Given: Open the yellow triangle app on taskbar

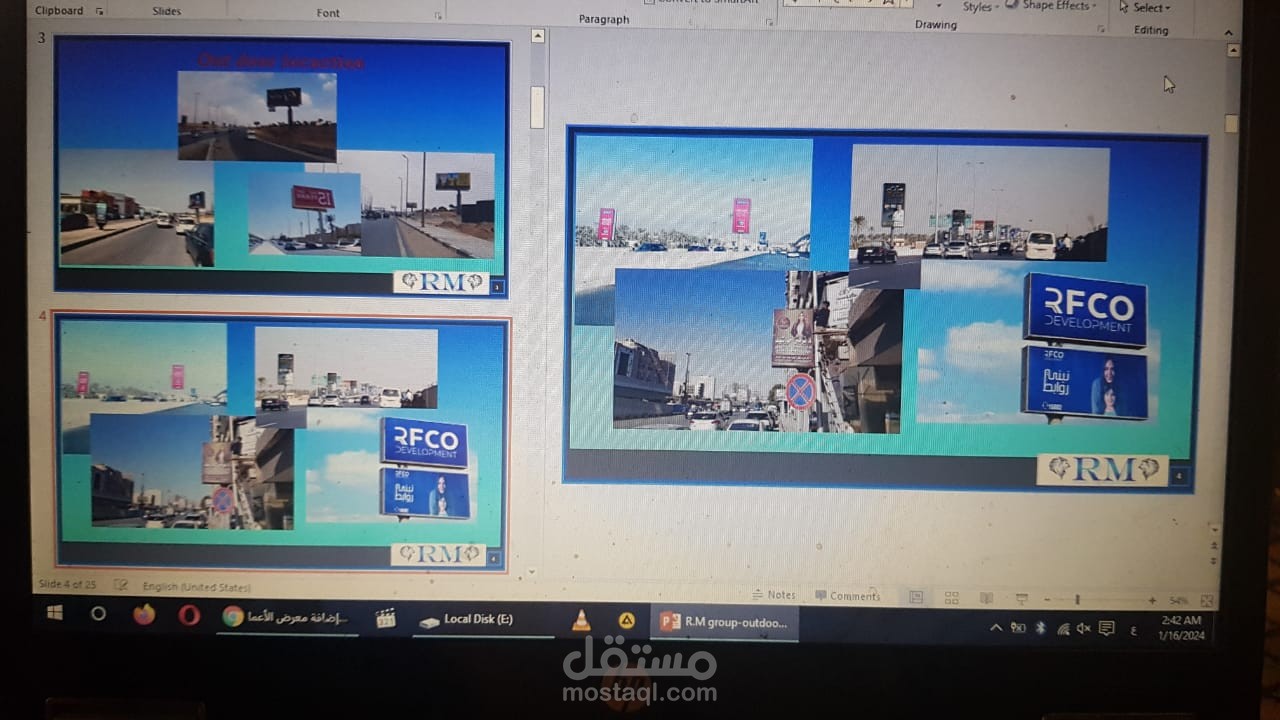Looking at the screenshot, I should pyautogui.click(x=627, y=621).
